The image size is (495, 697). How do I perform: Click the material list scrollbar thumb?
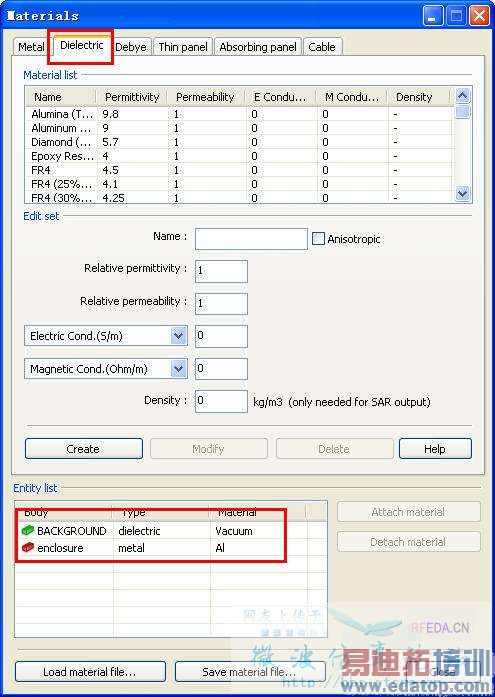463,111
